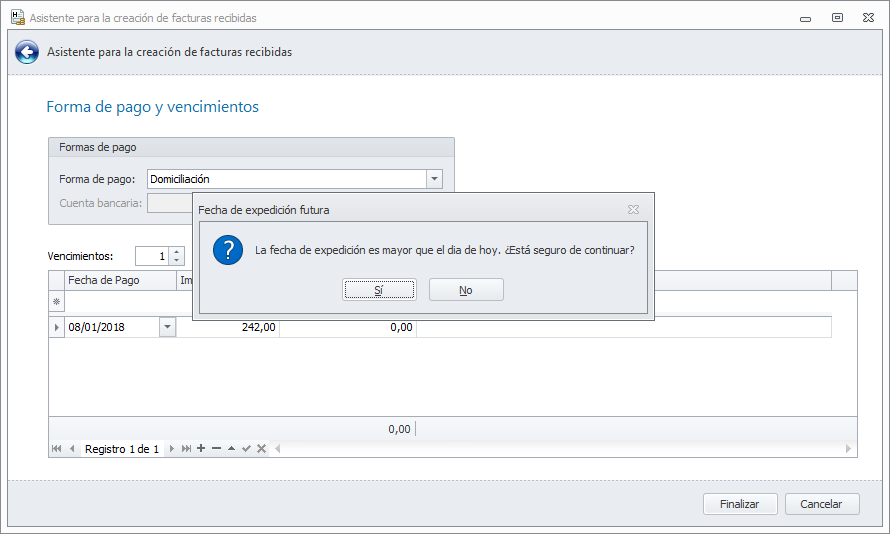Image resolution: width=890 pixels, height=534 pixels.
Task: Open the Forma de pago dropdown
Action: pyautogui.click(x=434, y=179)
